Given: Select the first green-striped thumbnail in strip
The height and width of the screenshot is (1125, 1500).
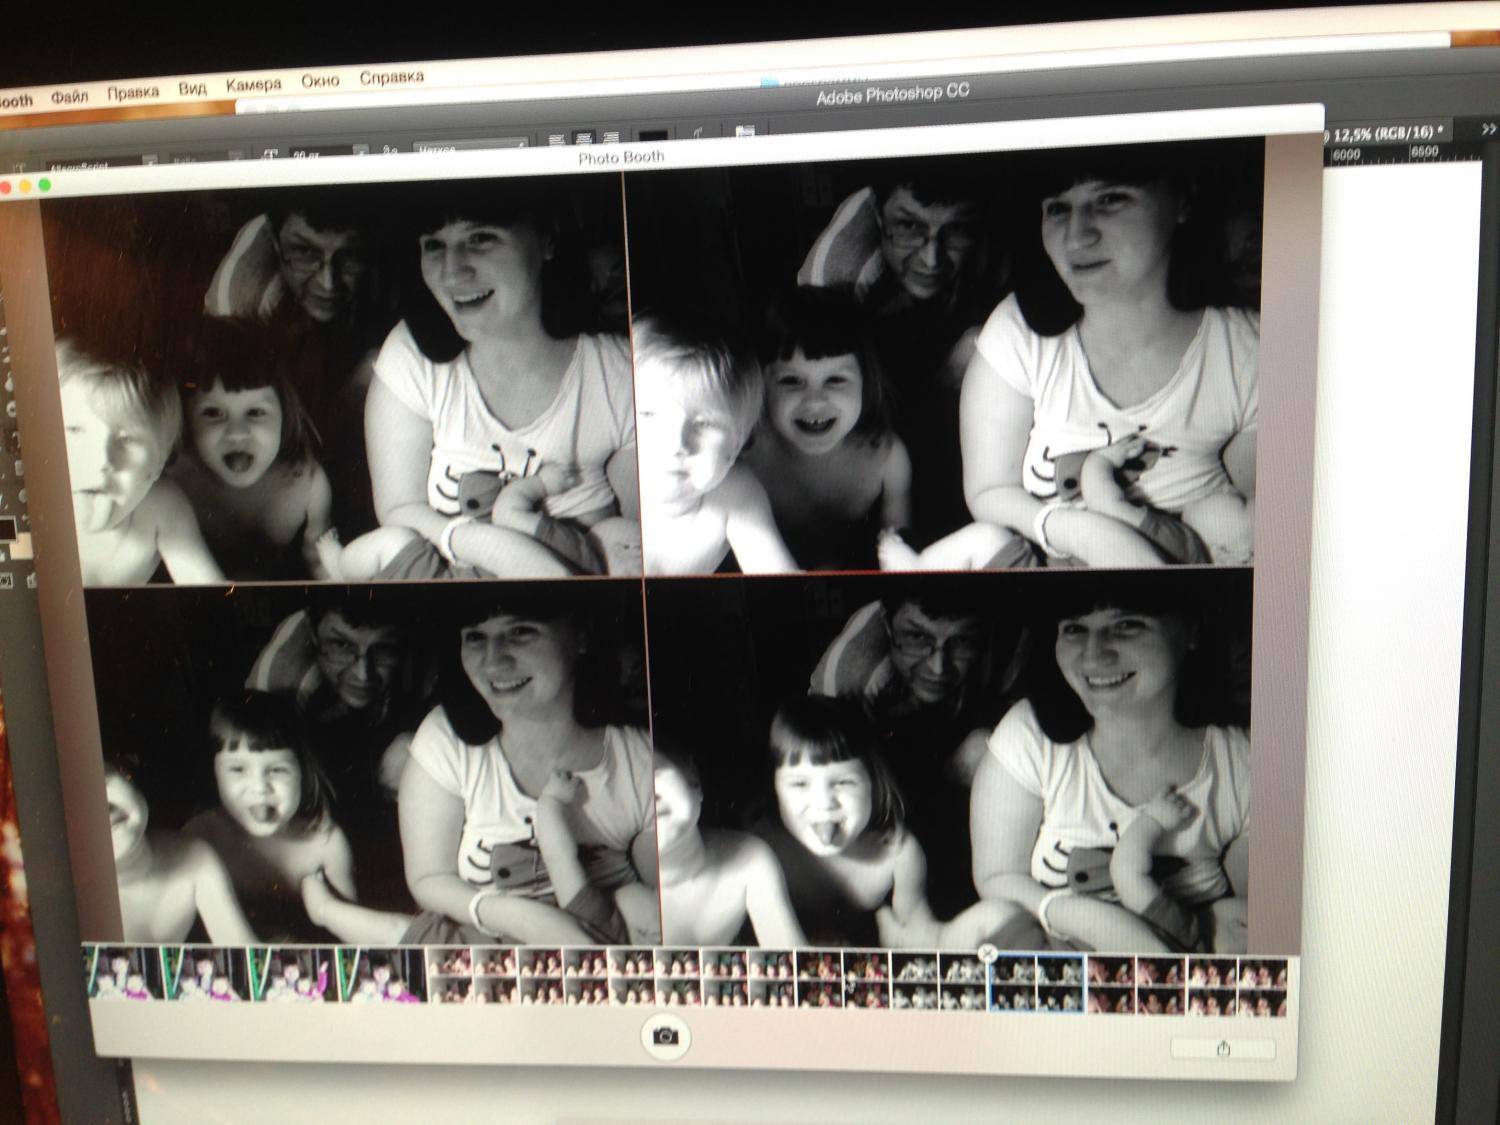Looking at the screenshot, I should coord(124,975).
